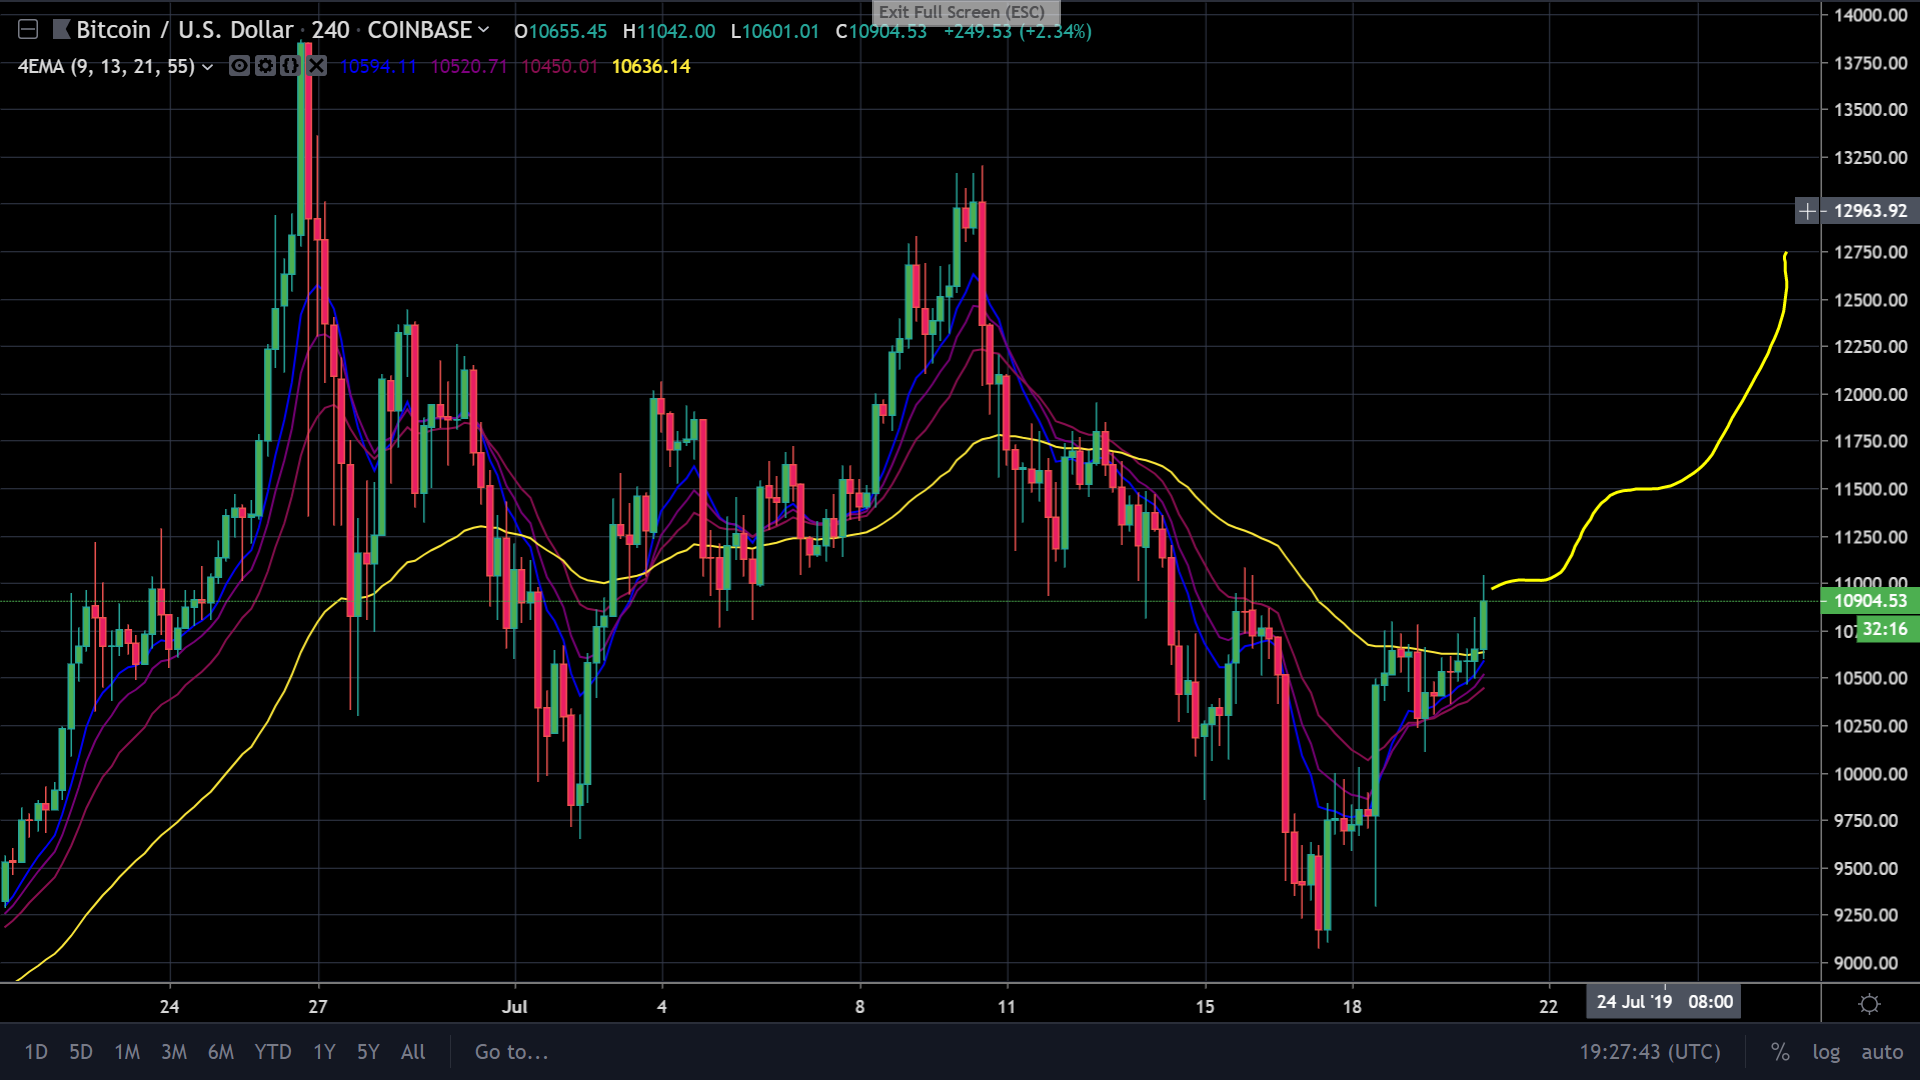Click the 10904.53 current price label

1869,601
